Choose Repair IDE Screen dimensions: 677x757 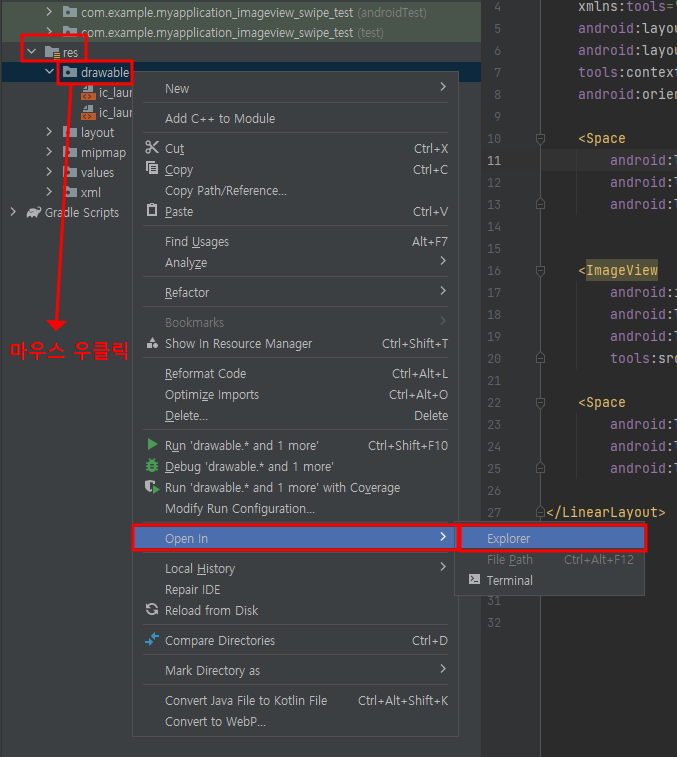click(x=296, y=589)
